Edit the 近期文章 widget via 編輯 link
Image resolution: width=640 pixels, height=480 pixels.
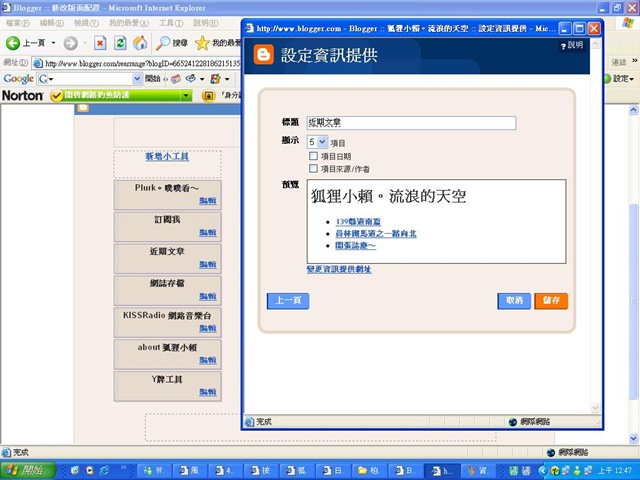point(208,264)
